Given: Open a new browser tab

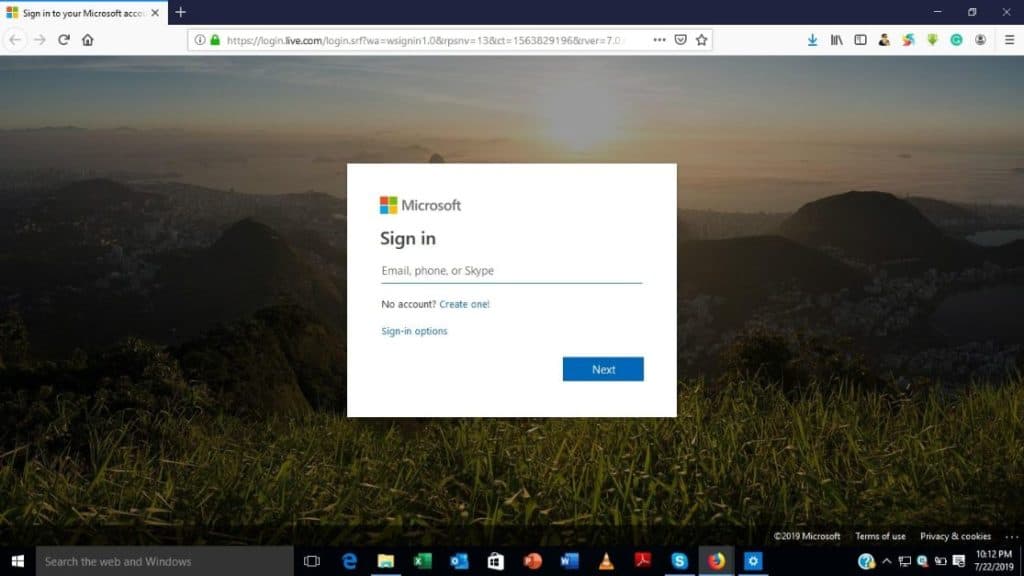Looking at the screenshot, I should coord(181,12).
